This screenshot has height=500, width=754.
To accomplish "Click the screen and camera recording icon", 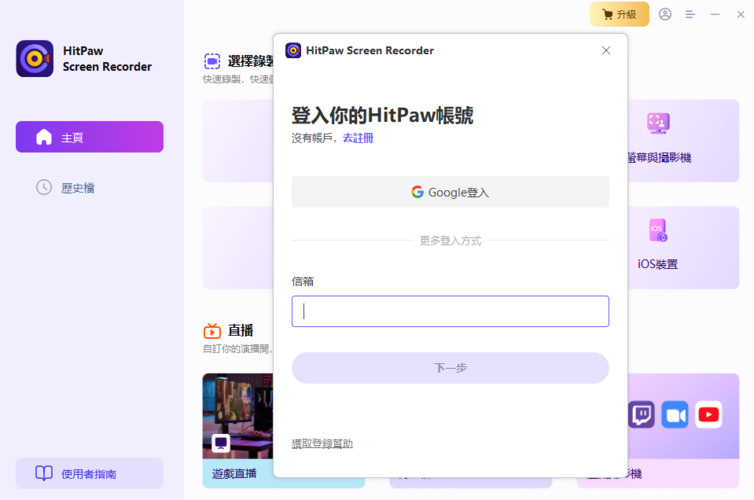I will point(658,123).
